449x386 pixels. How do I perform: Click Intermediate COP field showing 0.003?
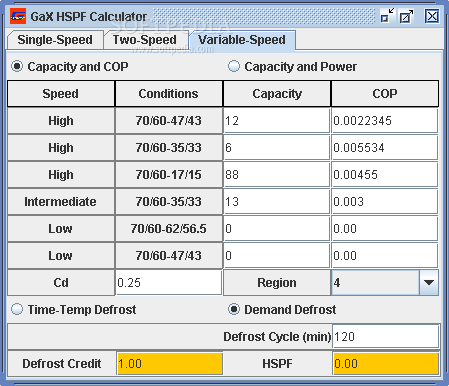[384, 202]
